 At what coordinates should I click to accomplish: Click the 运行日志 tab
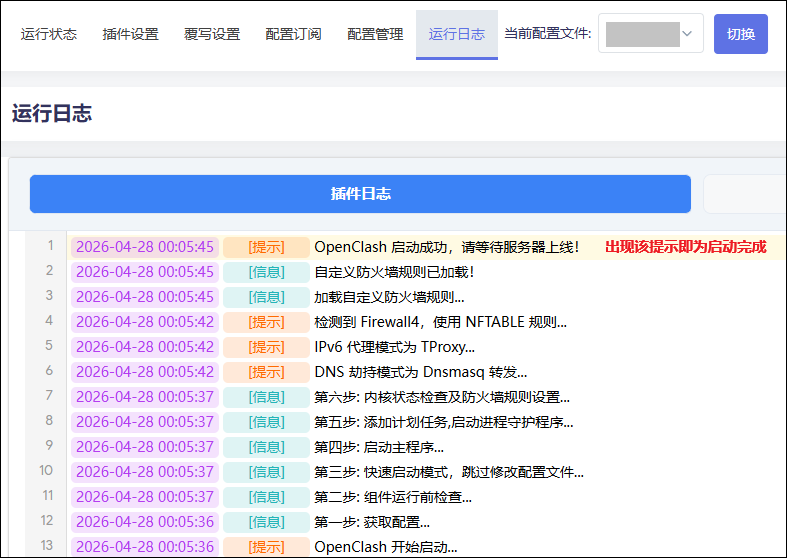pos(457,34)
